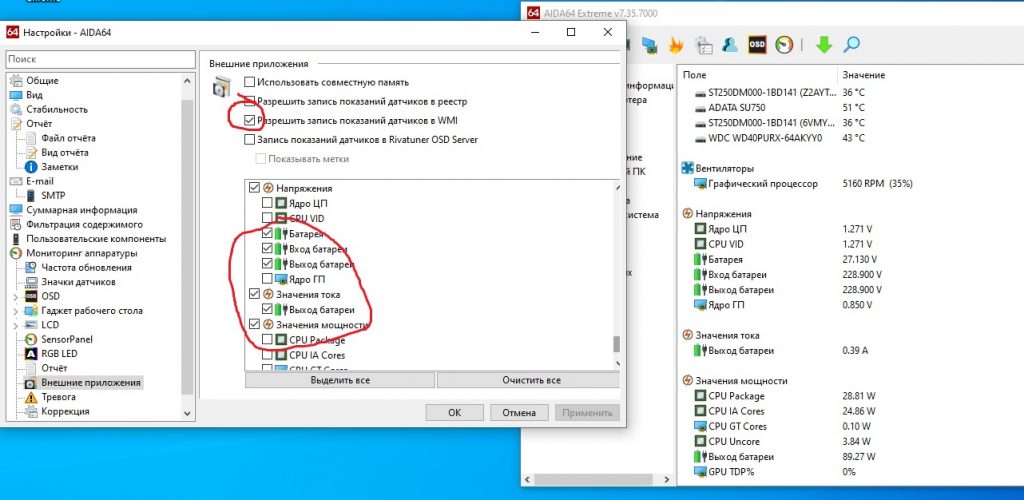This screenshot has height=500, width=1024.
Task: Select Фильтрация содержимого in settings tree
Action: pos(84,225)
